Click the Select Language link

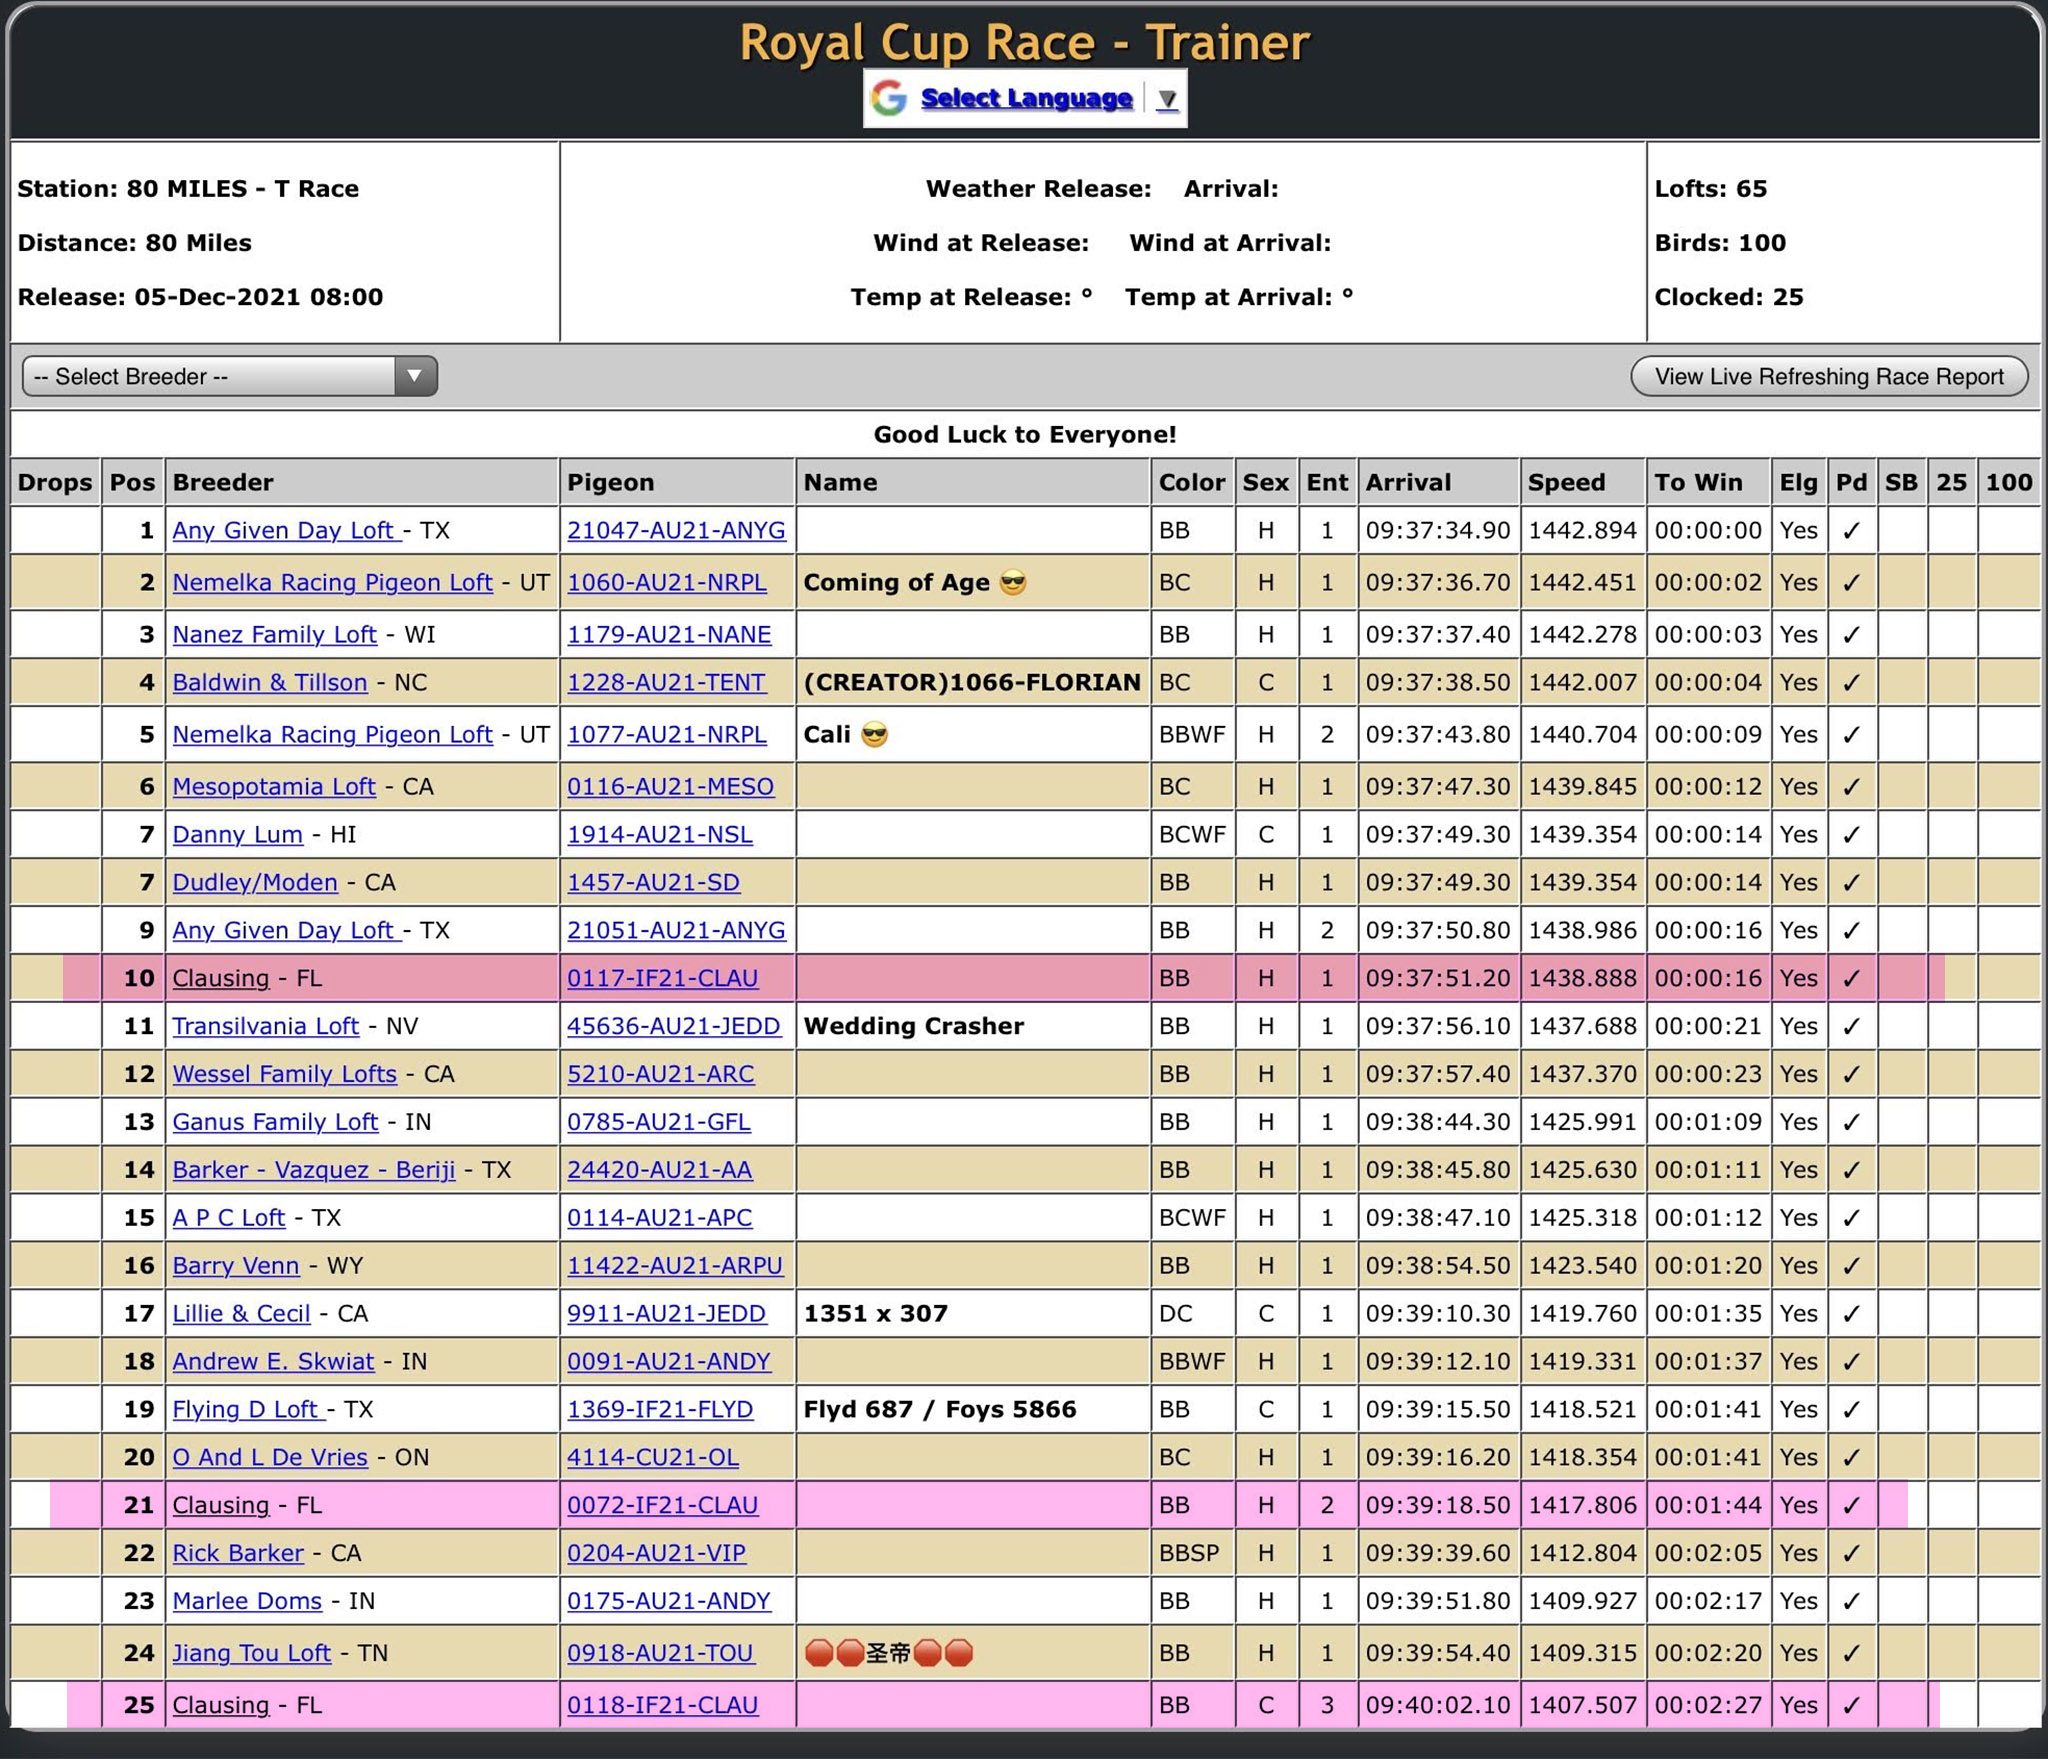[x=1026, y=98]
